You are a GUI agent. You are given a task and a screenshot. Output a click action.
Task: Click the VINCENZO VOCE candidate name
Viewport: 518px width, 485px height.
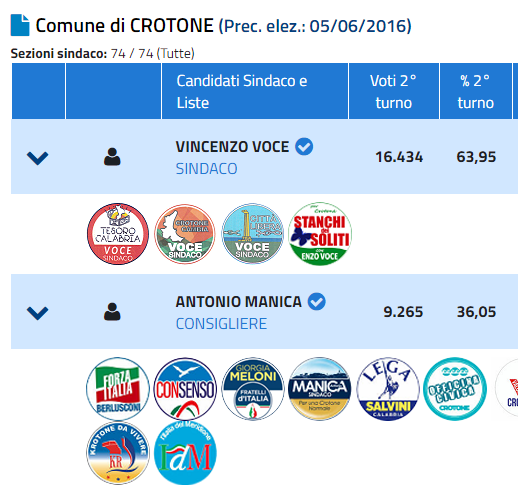tap(232, 147)
